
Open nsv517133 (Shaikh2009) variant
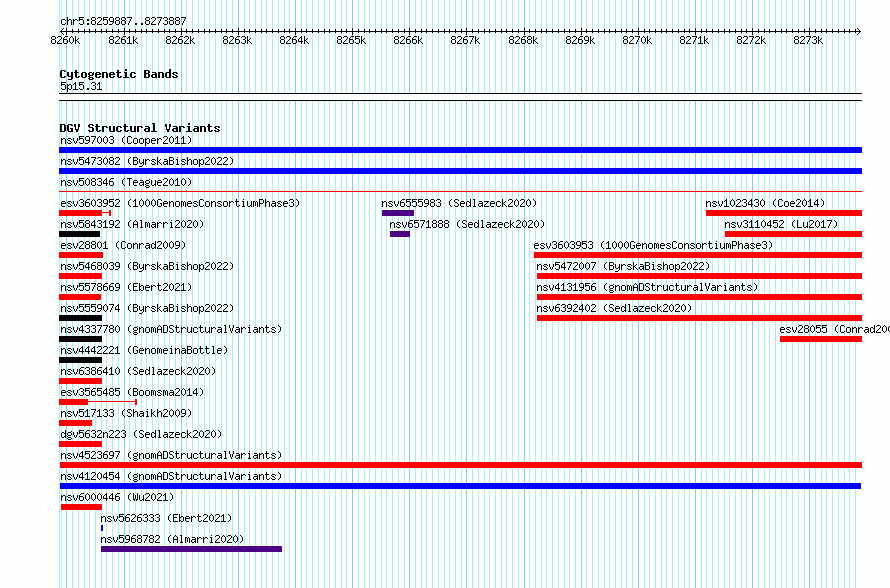[126, 413]
